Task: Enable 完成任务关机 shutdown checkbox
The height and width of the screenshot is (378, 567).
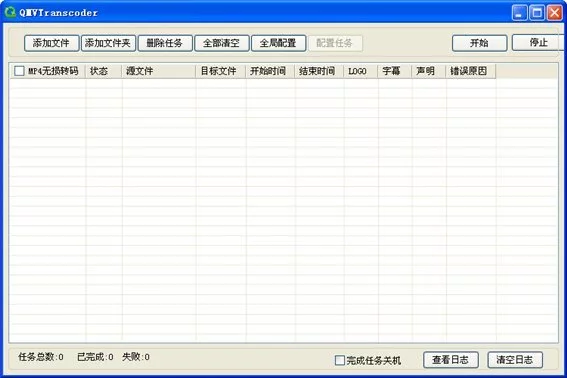Action: (340, 360)
